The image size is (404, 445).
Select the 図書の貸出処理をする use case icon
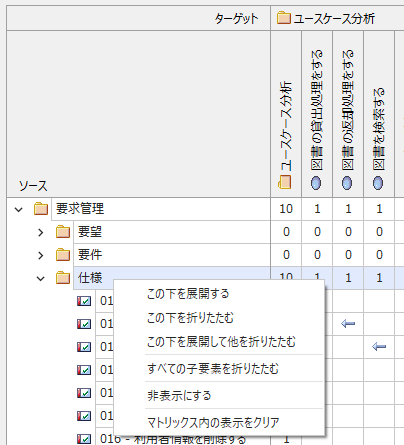pos(316,183)
